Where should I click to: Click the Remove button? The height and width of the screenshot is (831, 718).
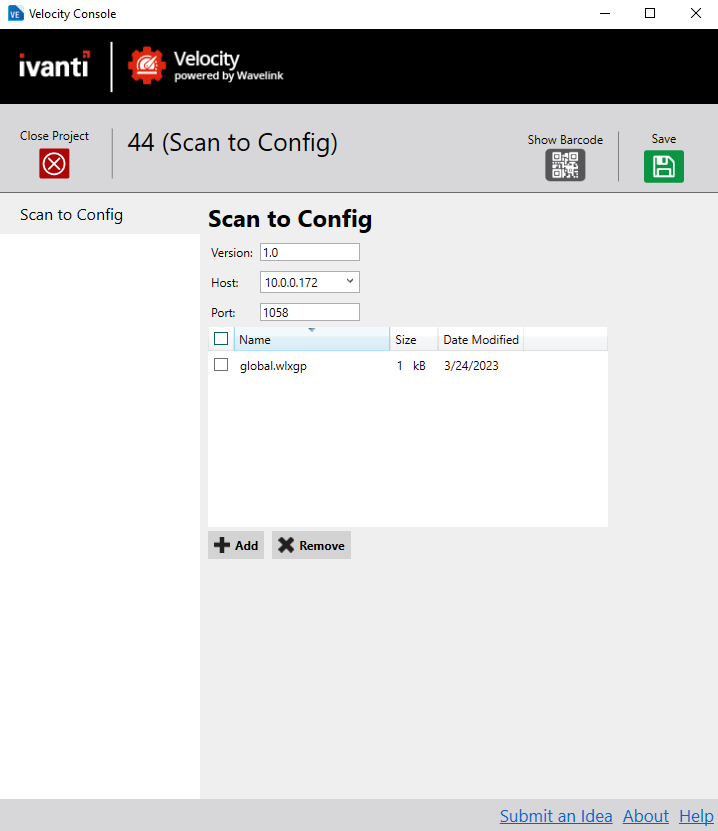click(x=311, y=546)
